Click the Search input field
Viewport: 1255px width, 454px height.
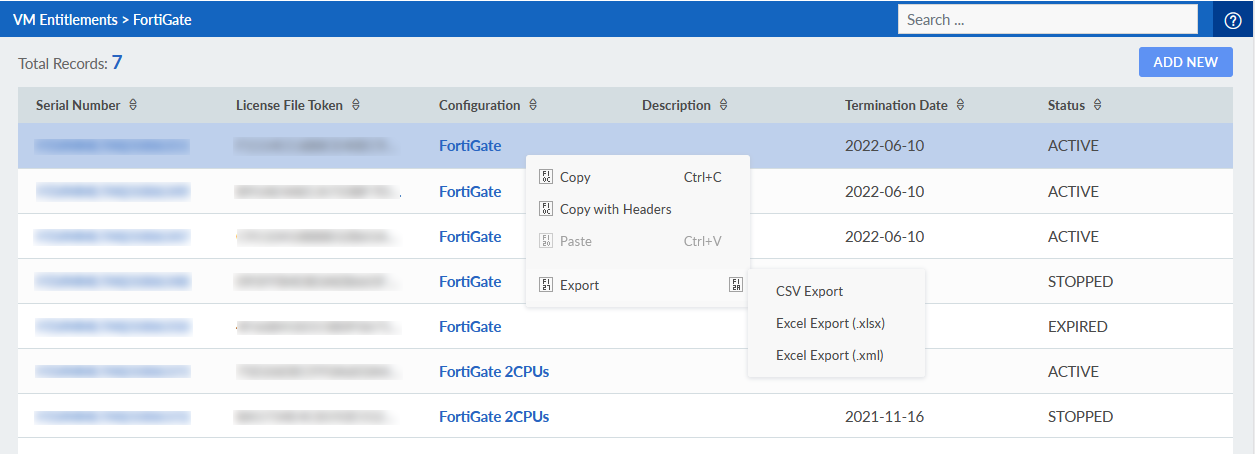pyautogui.click(x=1047, y=19)
